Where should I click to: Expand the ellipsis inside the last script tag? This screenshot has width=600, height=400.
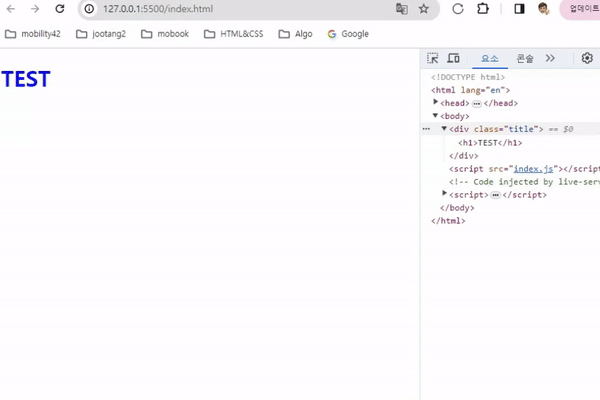tap(496, 195)
